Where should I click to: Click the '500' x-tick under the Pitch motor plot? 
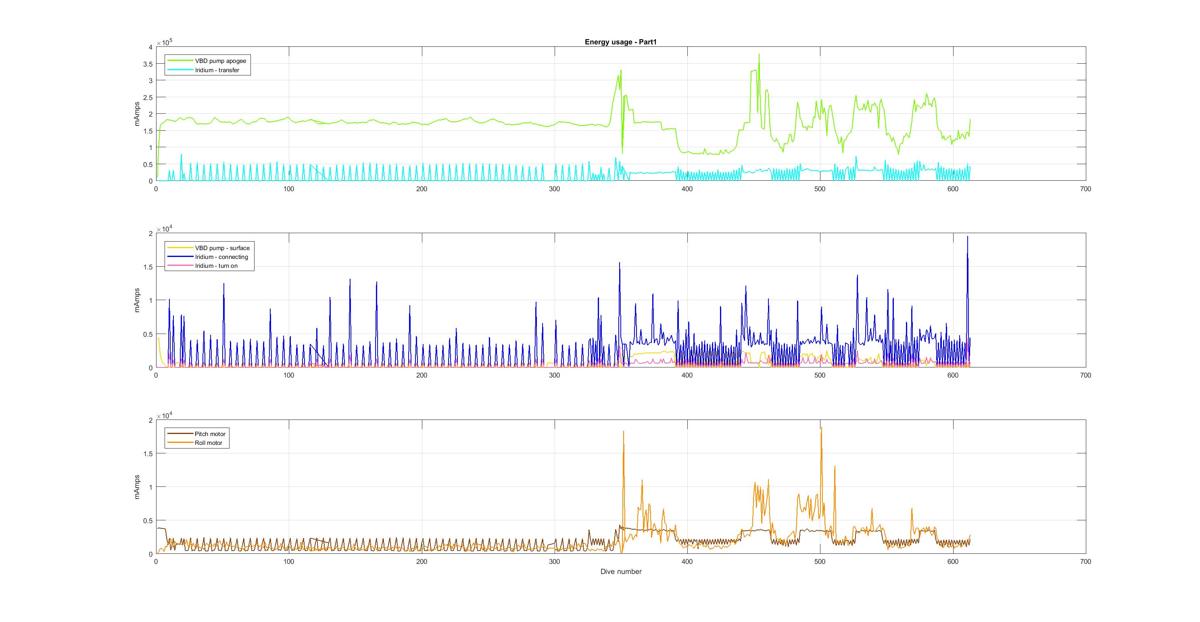(x=819, y=562)
